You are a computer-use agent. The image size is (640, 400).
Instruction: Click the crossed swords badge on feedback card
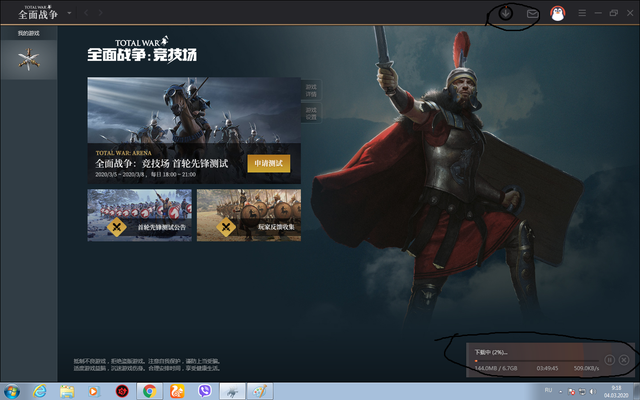point(226,227)
